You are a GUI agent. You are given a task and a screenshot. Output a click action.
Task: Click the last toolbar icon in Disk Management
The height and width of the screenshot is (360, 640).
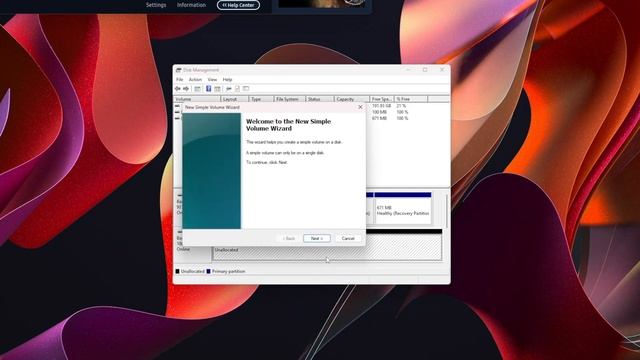[246, 89]
